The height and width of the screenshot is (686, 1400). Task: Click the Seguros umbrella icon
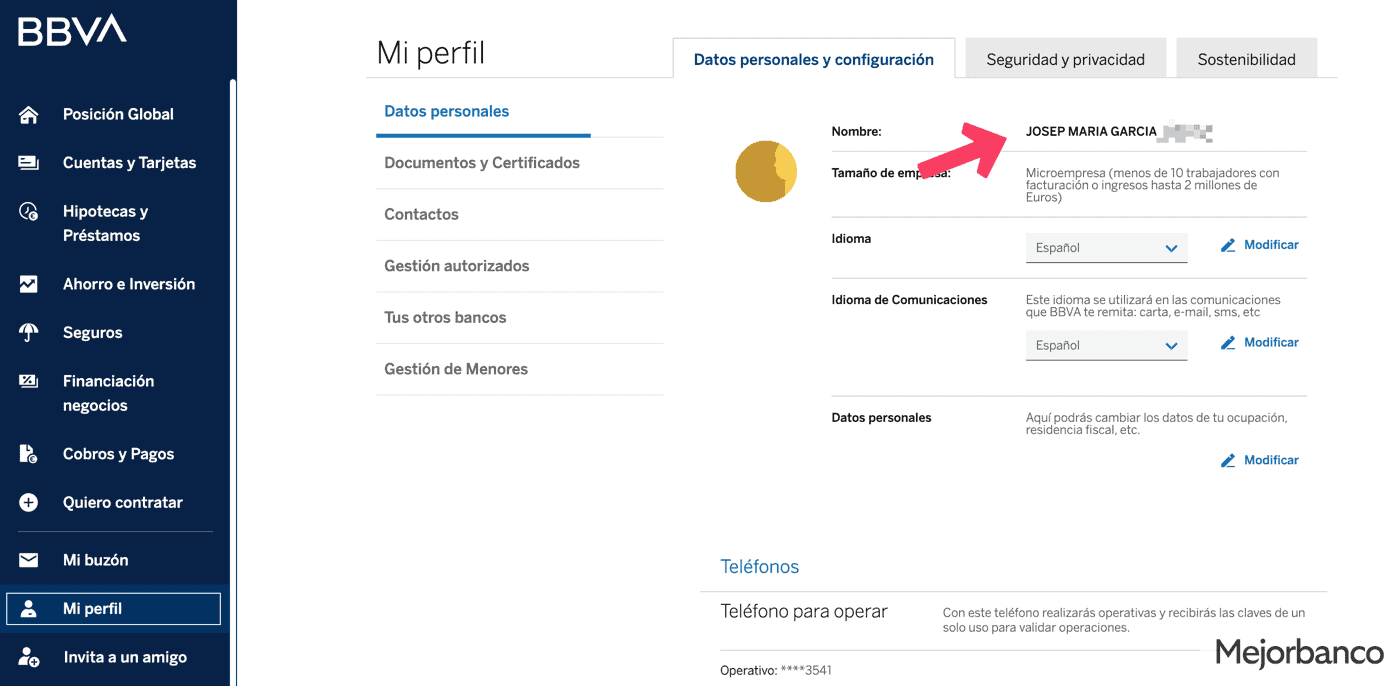pyautogui.click(x=29, y=333)
